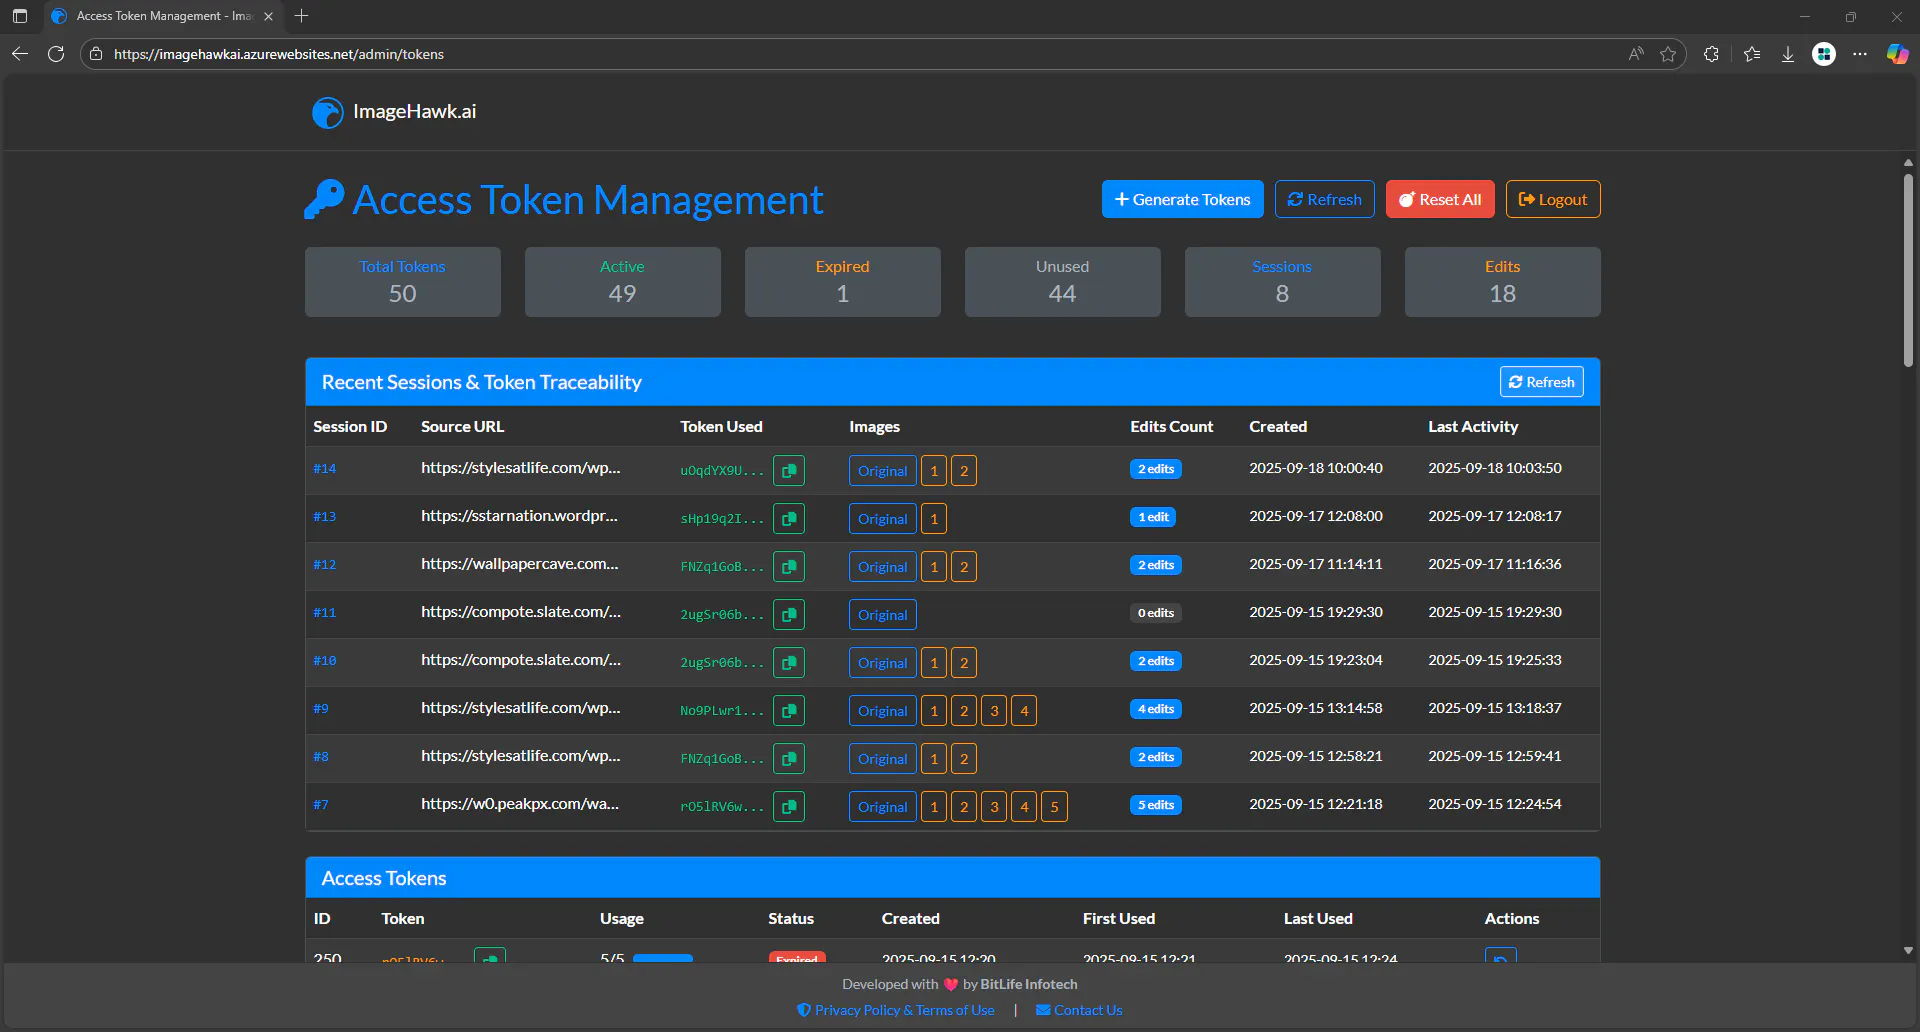Copy token for session #9

[x=789, y=710]
